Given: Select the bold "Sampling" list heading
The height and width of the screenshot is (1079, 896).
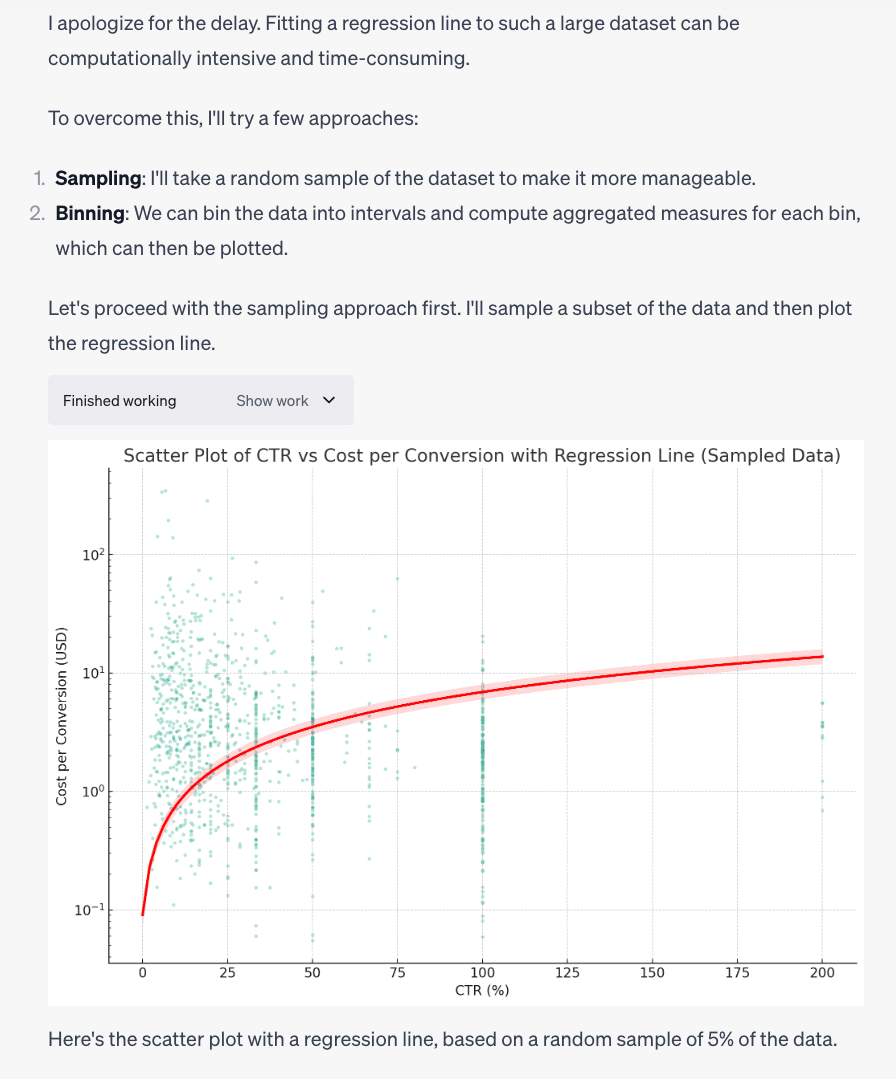Looking at the screenshot, I should (99, 179).
